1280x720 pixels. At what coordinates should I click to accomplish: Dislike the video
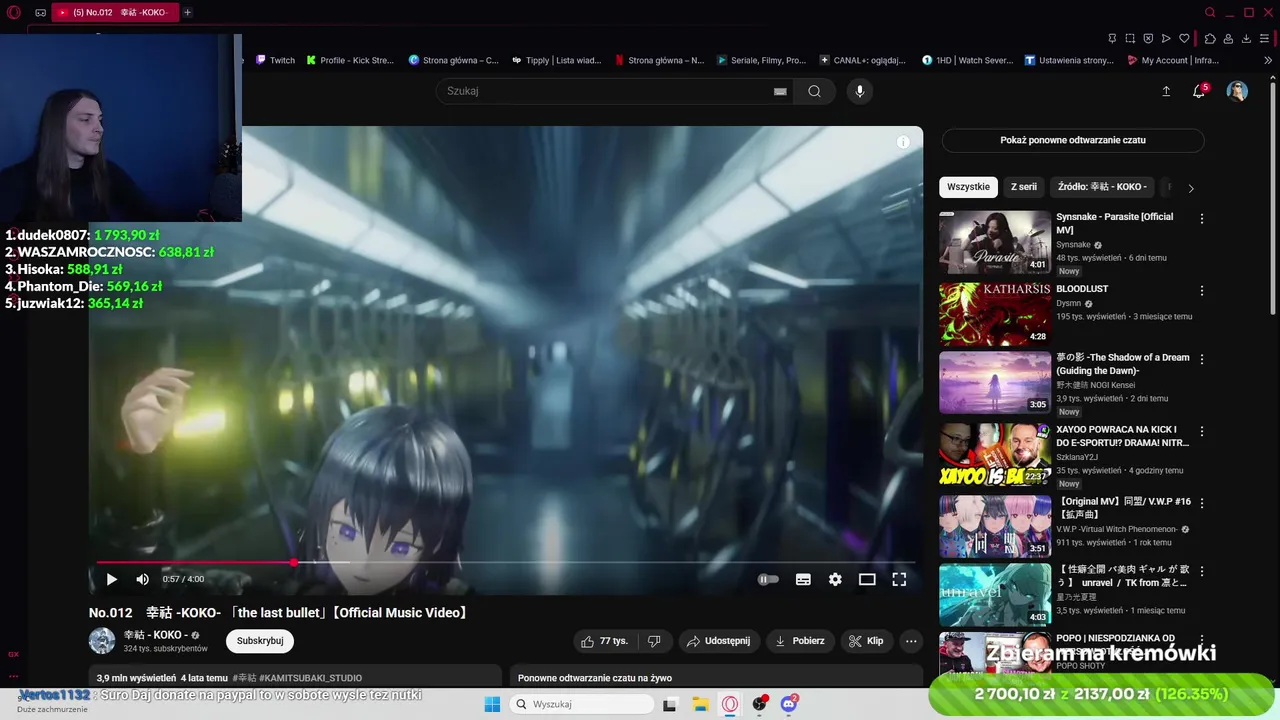(x=654, y=641)
